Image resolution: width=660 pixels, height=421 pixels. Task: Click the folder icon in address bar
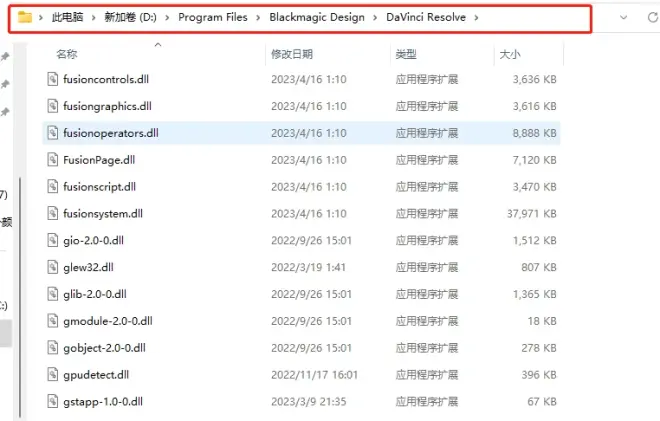(x=25, y=17)
